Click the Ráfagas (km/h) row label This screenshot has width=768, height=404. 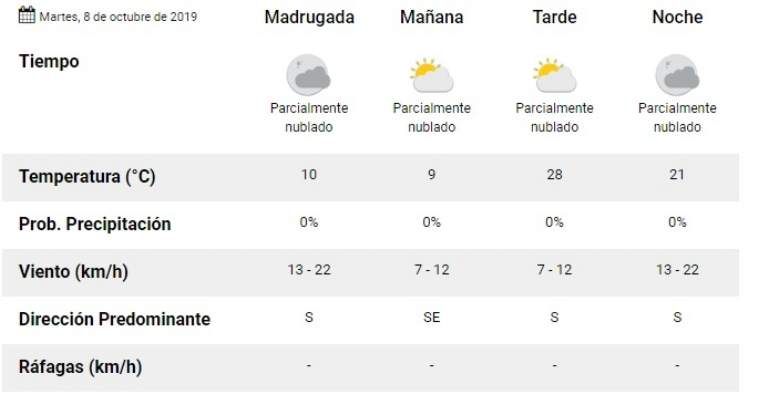pyautogui.click(x=80, y=367)
